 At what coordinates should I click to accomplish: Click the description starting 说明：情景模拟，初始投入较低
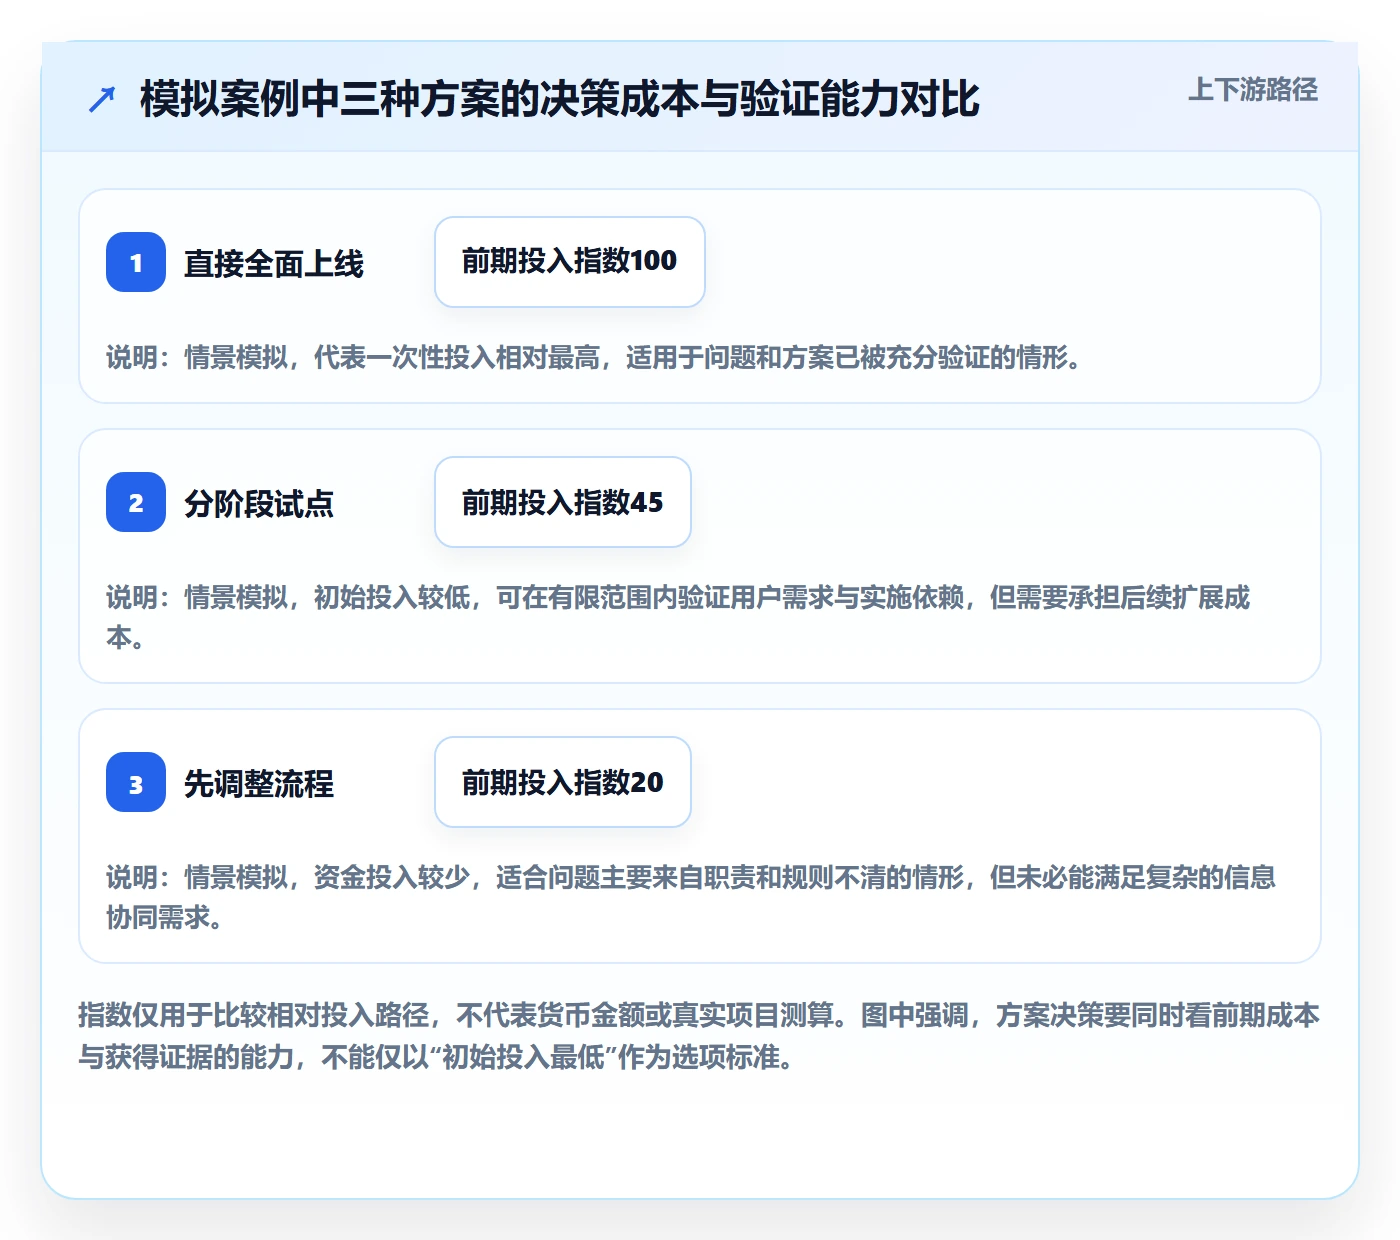[x=679, y=617]
